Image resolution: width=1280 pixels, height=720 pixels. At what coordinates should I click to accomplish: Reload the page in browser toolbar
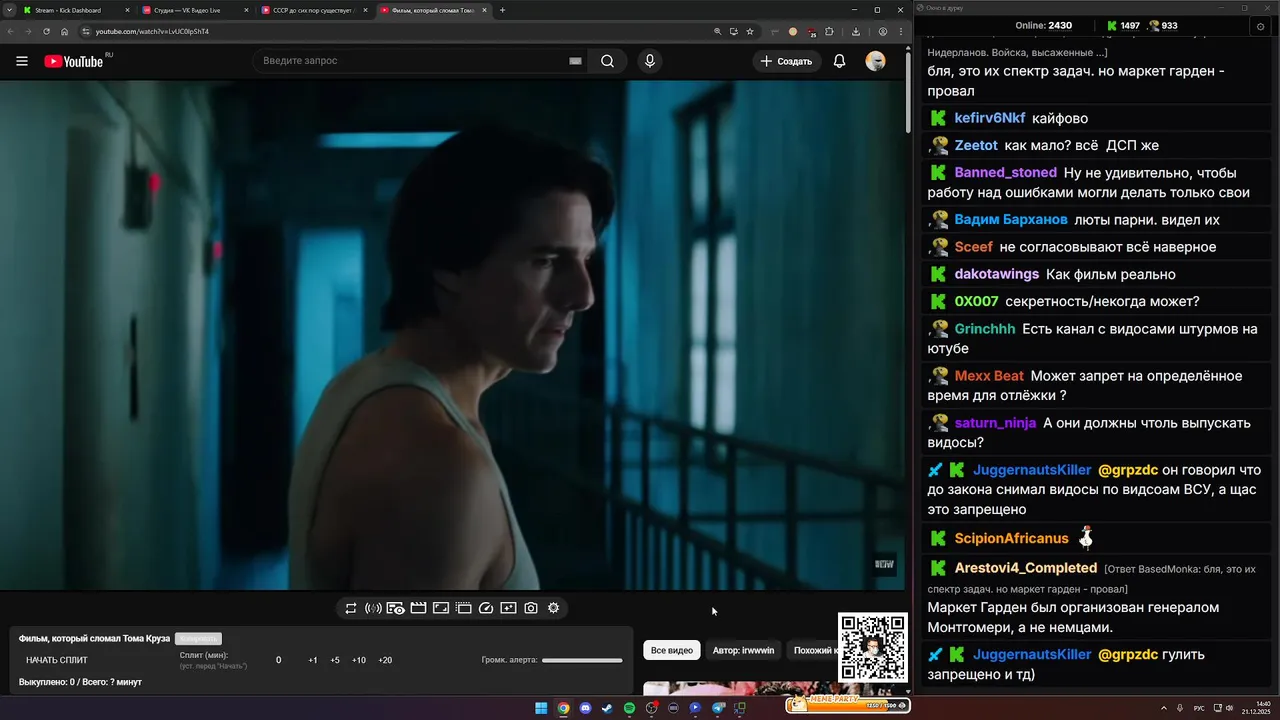coord(46,31)
